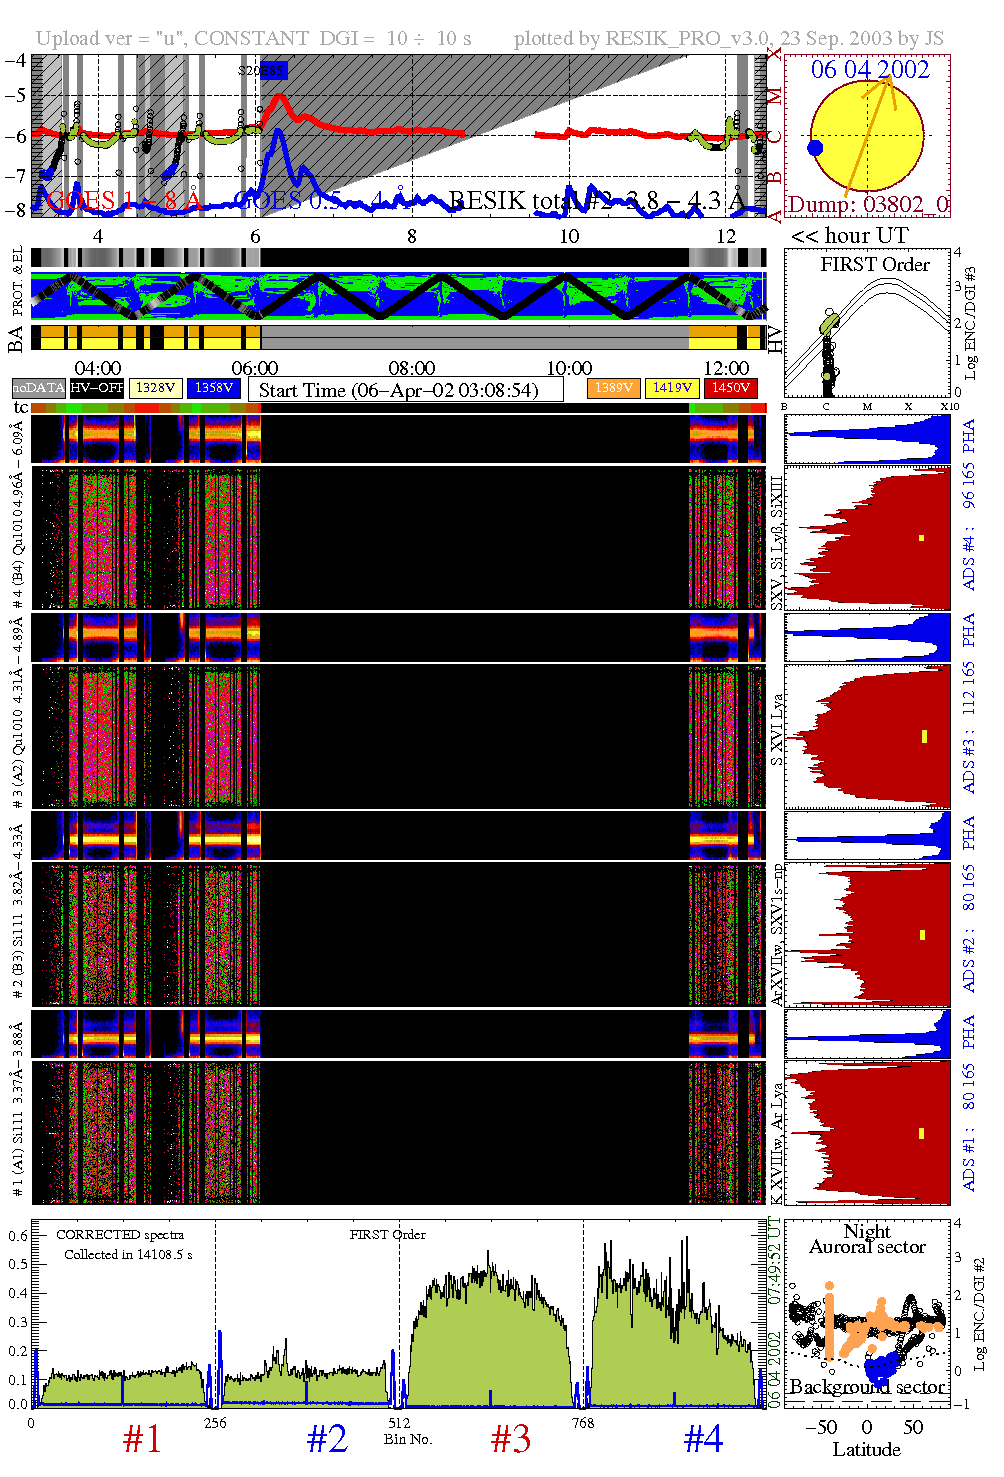Click the blue dot on the solar disk
Viewport: 1004px width, 1477px height.
pyautogui.click(x=815, y=148)
